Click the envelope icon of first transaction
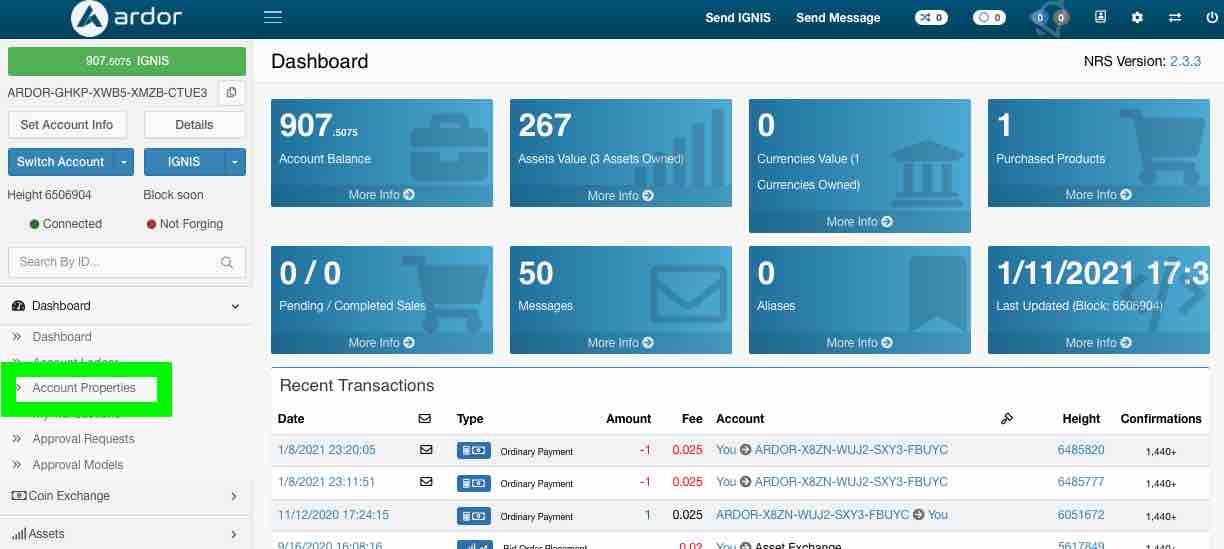Image resolution: width=1224 pixels, height=549 pixels. [x=426, y=450]
